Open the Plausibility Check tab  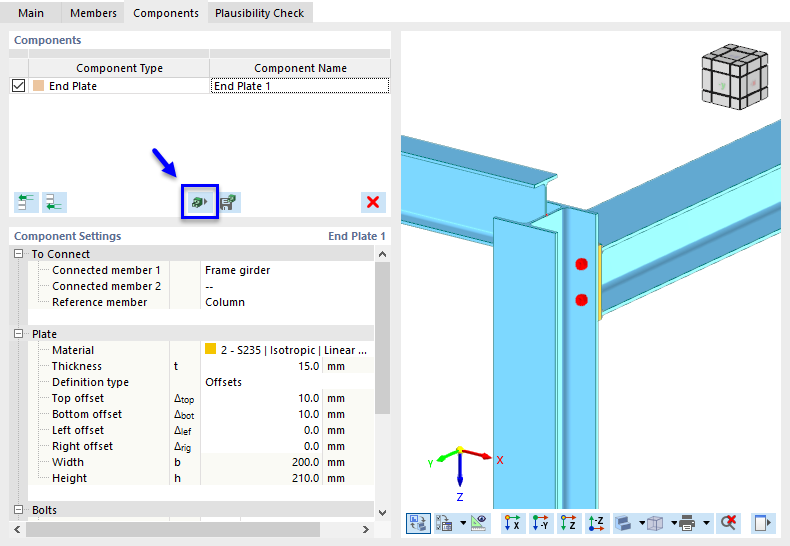[259, 13]
